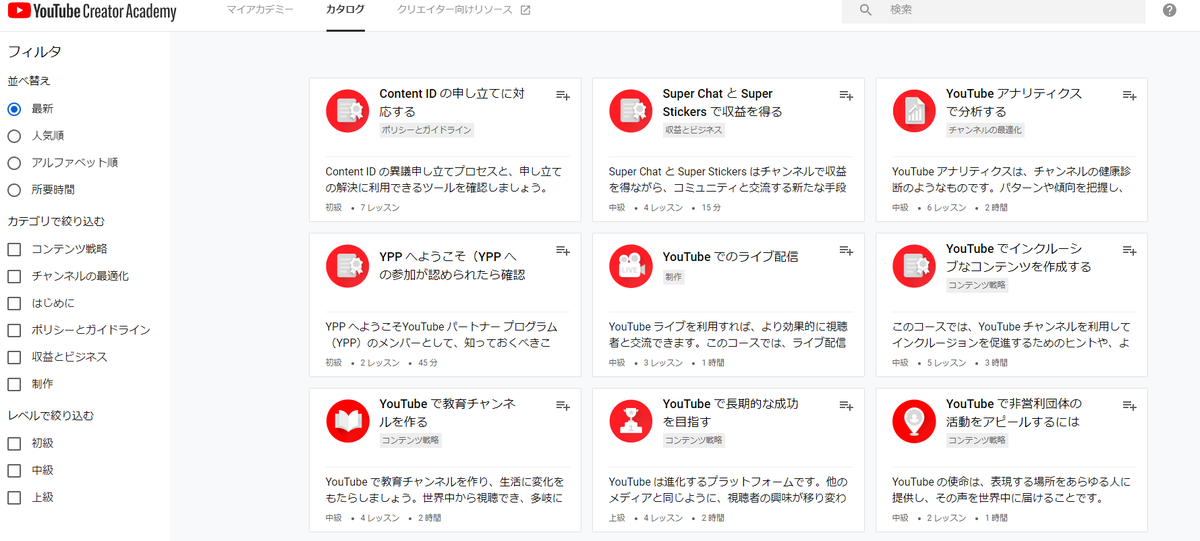The image size is (1200, 541).
Task: Switch to the マイアカデミー tab
Action: point(260,10)
